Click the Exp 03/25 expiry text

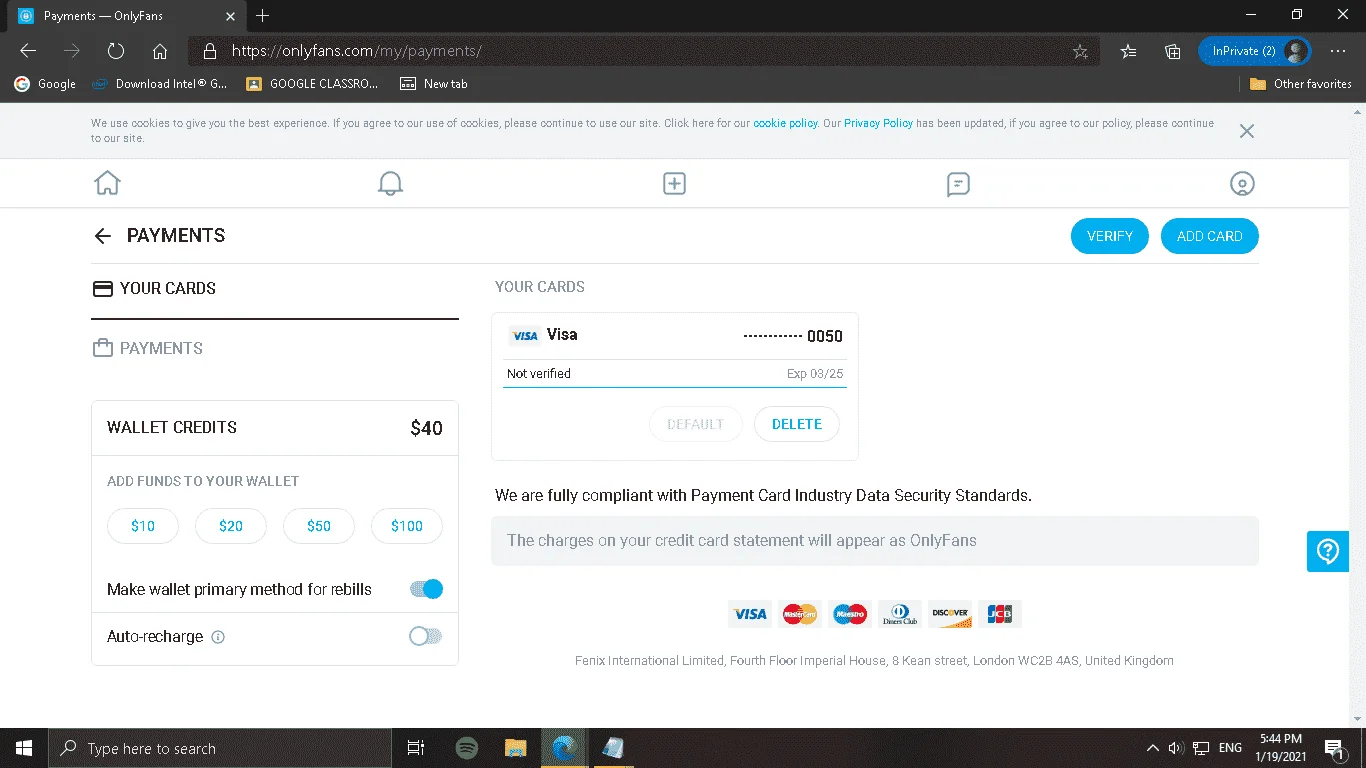tap(815, 374)
